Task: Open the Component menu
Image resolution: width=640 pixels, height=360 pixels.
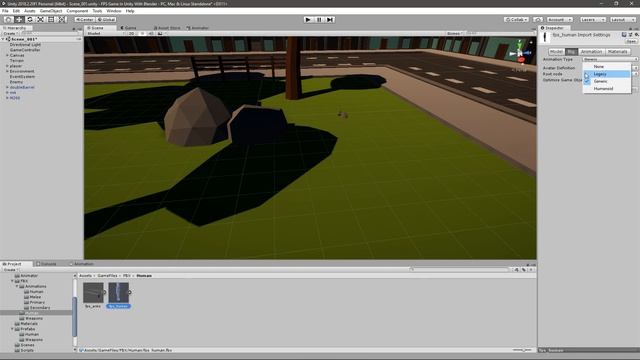Action: tap(77, 11)
